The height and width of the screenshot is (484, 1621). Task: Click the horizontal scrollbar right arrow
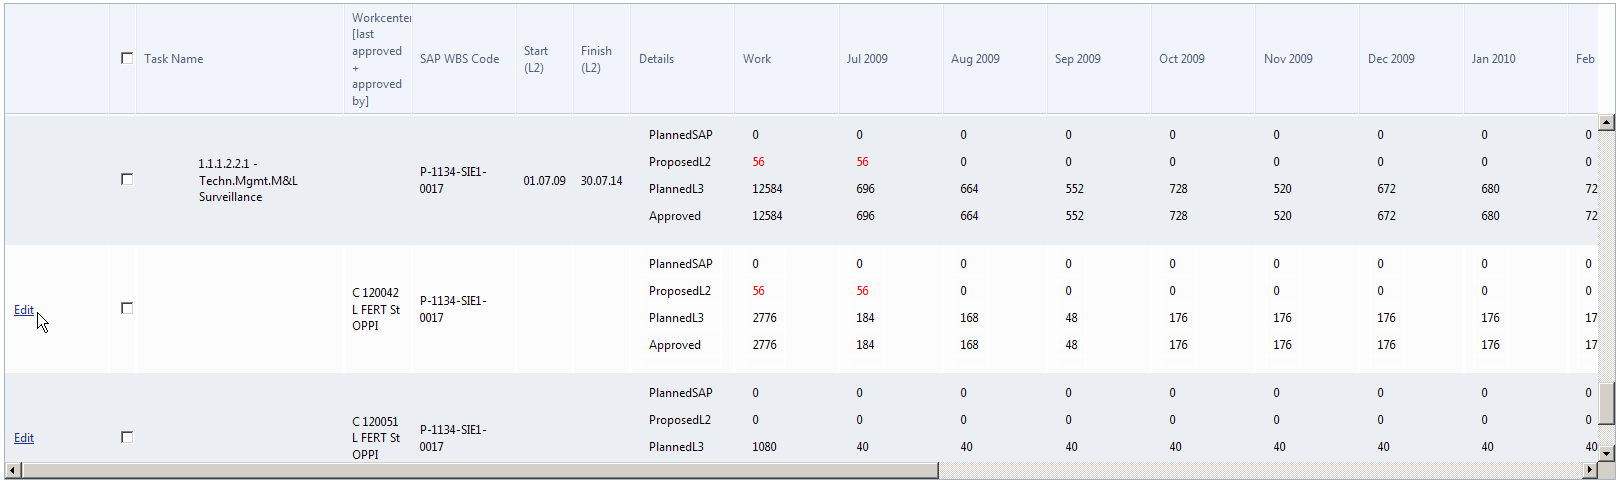pyautogui.click(x=1590, y=470)
